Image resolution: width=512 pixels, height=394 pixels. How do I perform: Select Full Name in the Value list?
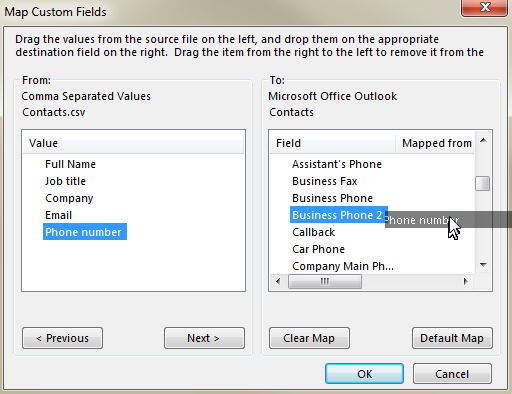[x=70, y=164]
